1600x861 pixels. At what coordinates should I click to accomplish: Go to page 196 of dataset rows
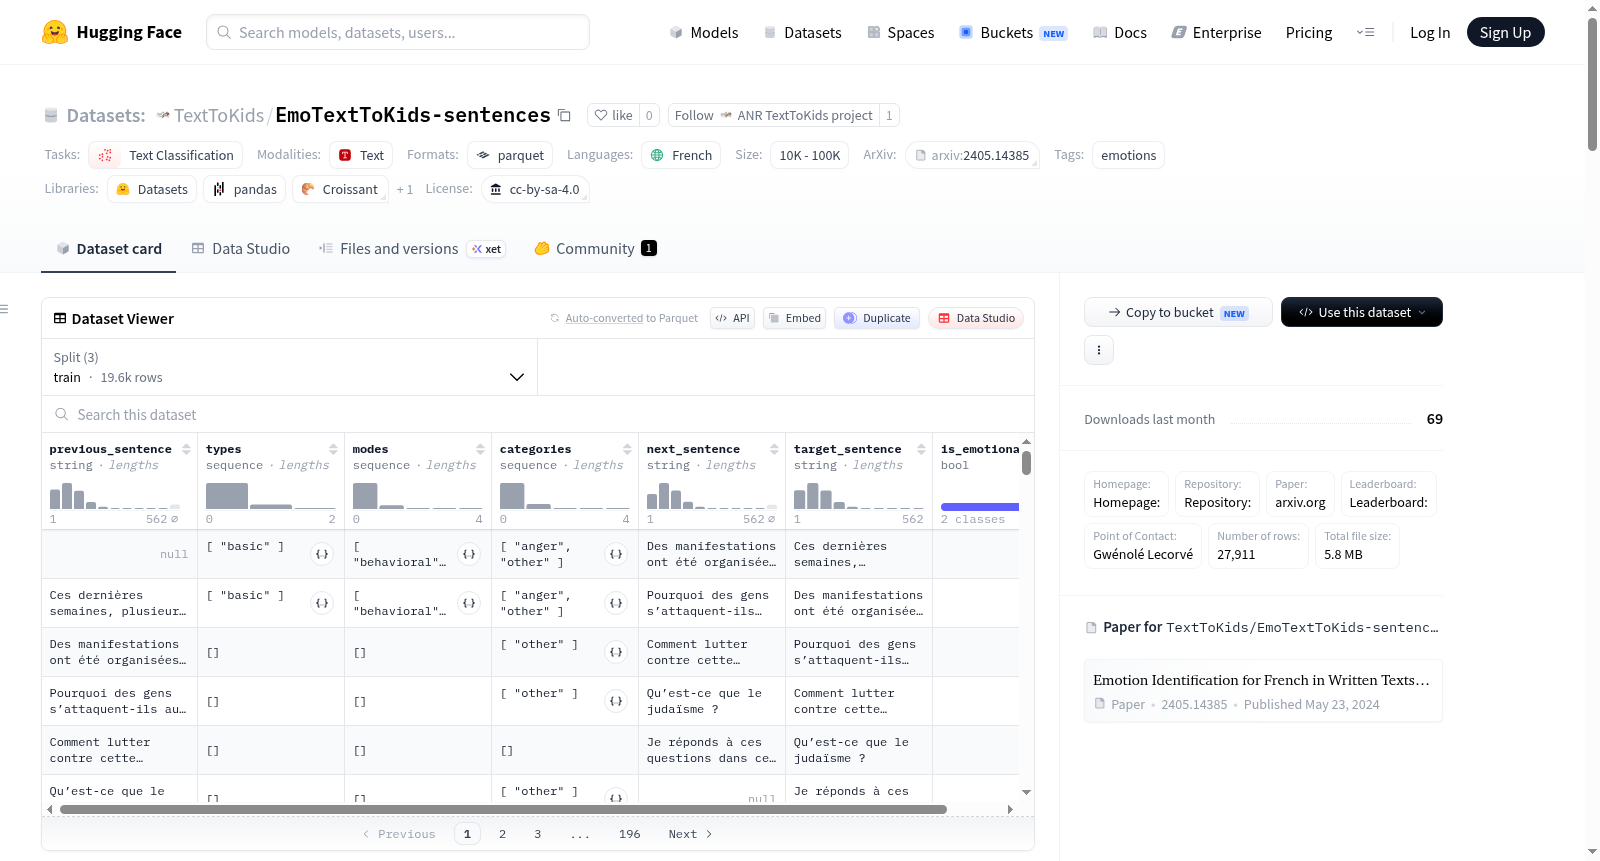coord(629,834)
